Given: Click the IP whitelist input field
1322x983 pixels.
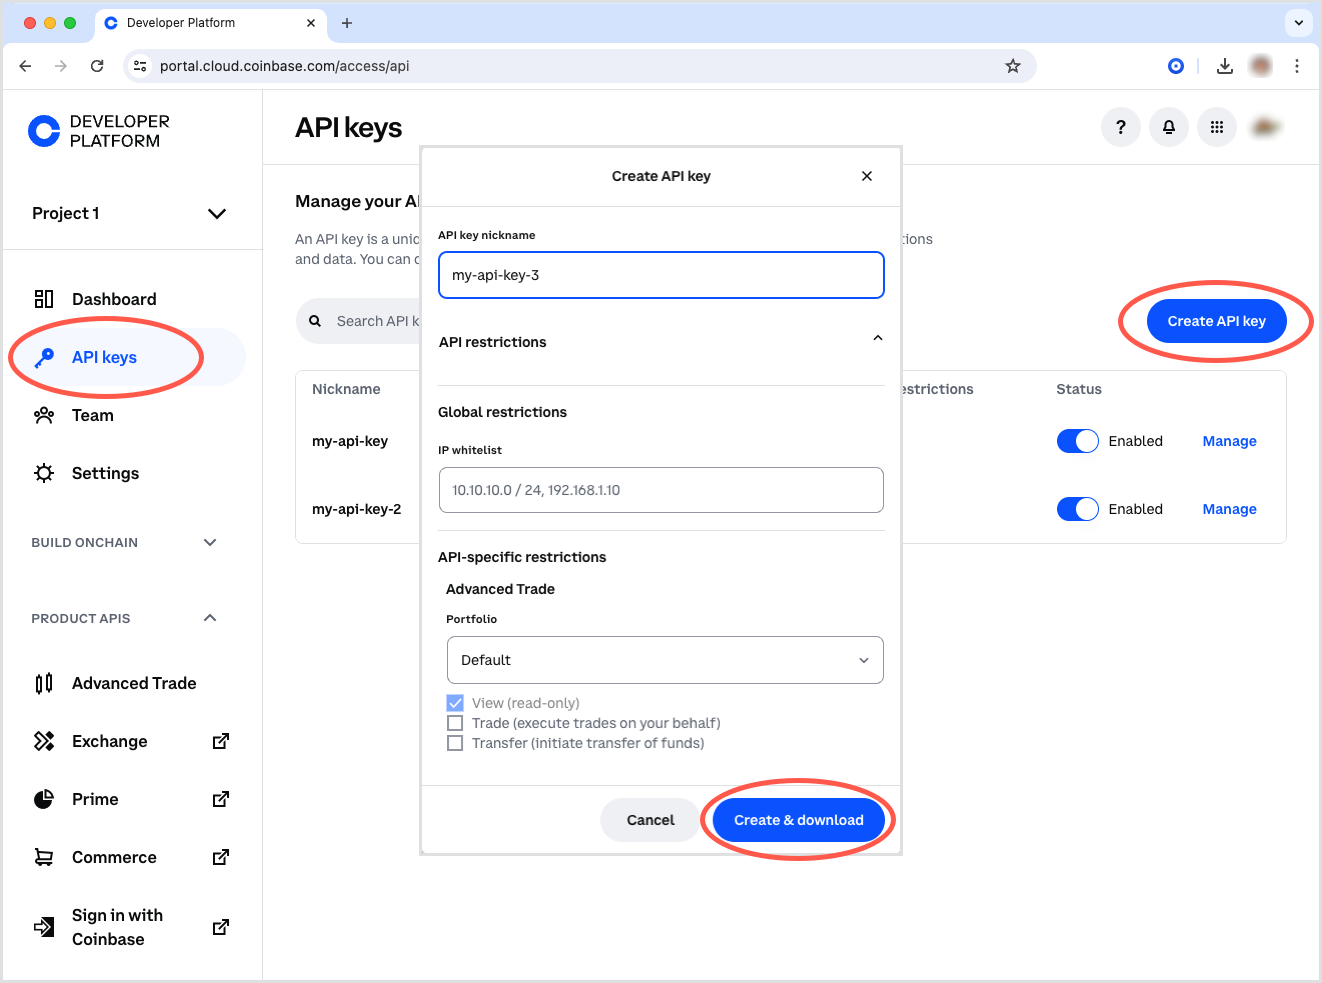Looking at the screenshot, I should pos(661,490).
